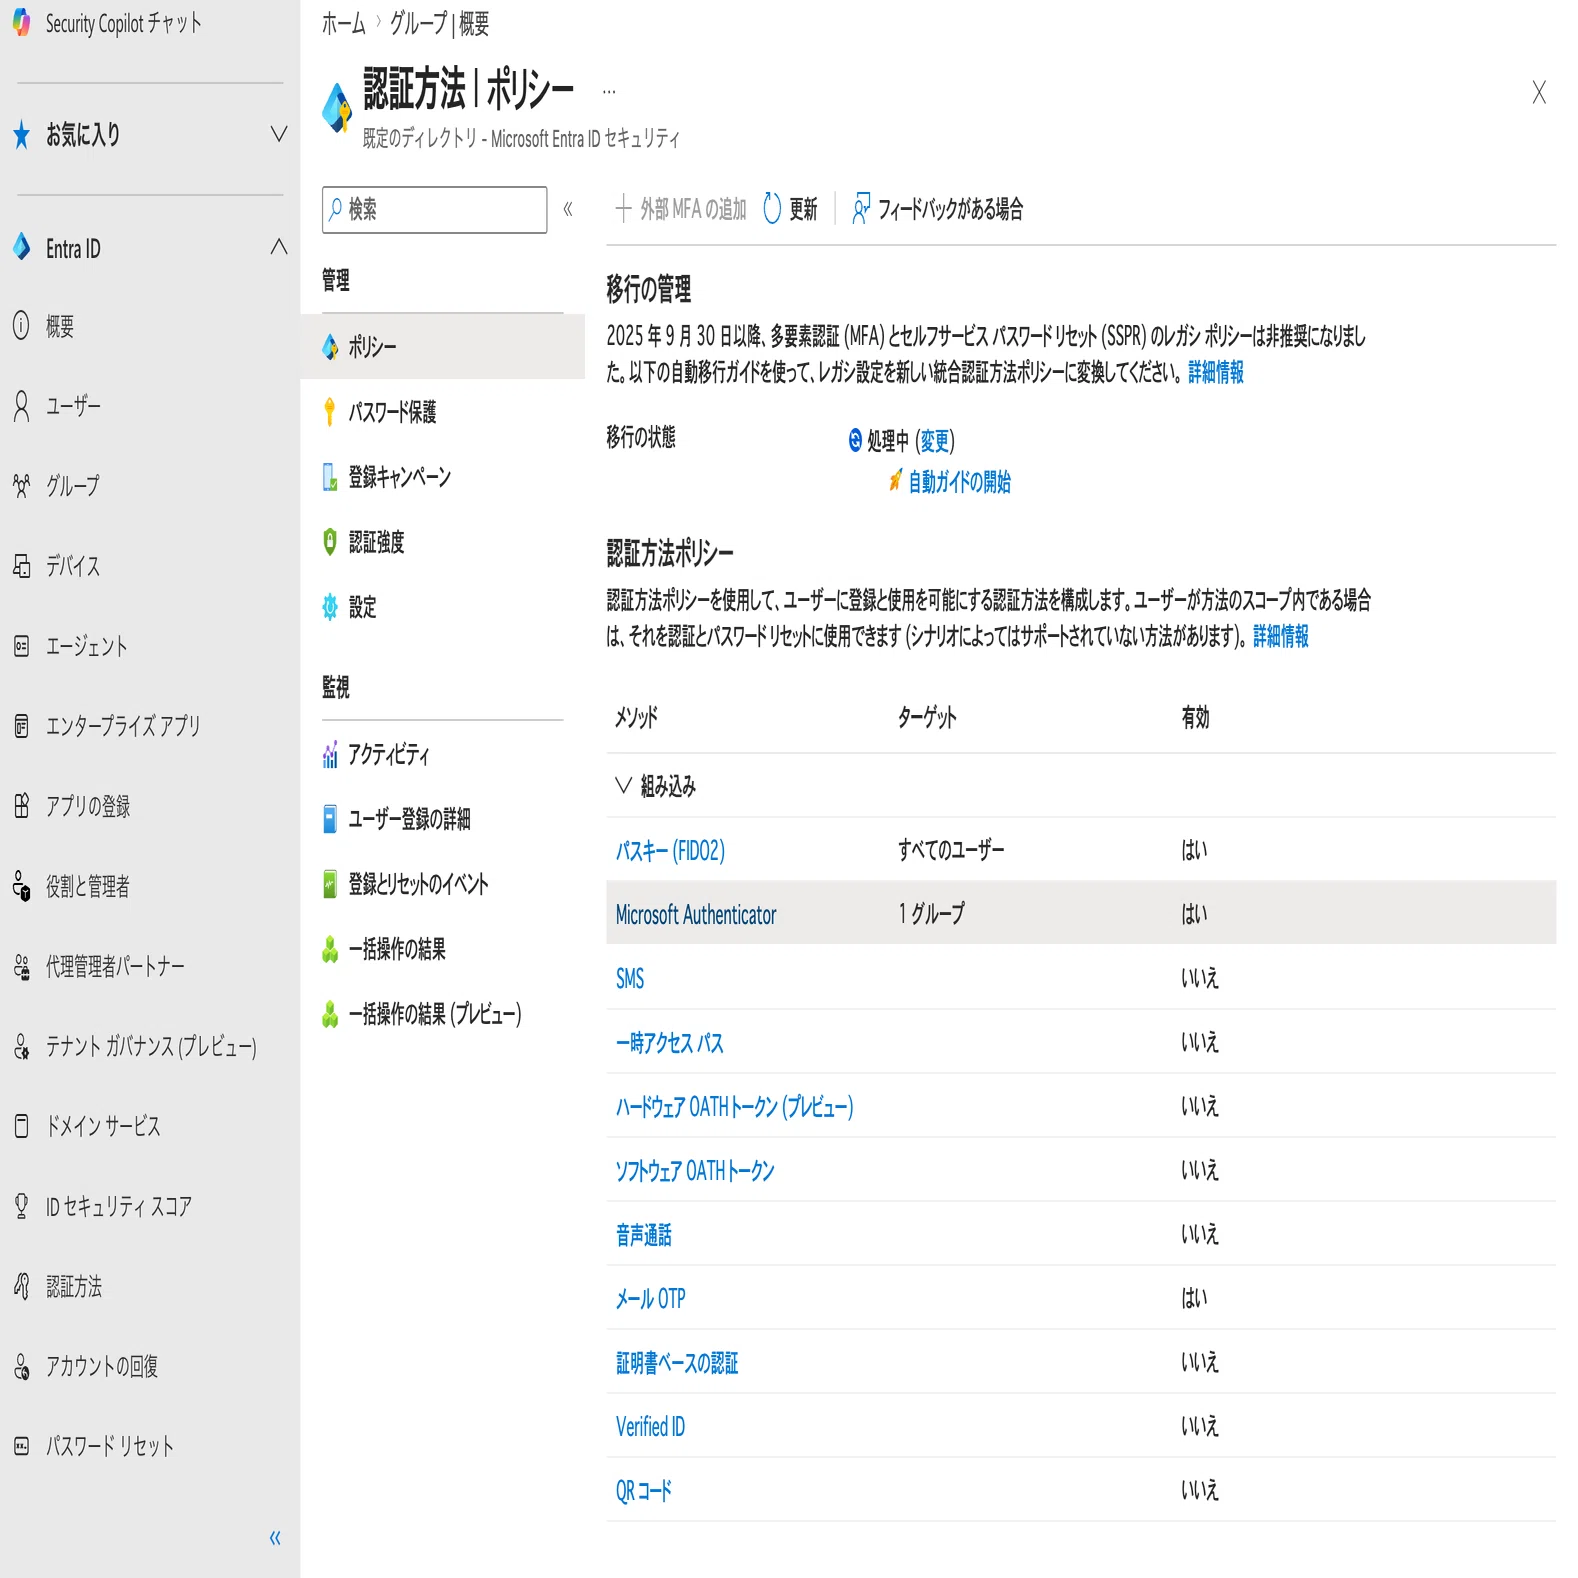This screenshot has height=1578, width=1578.
Task: Click the 設定 gear icon
Action: click(x=330, y=607)
